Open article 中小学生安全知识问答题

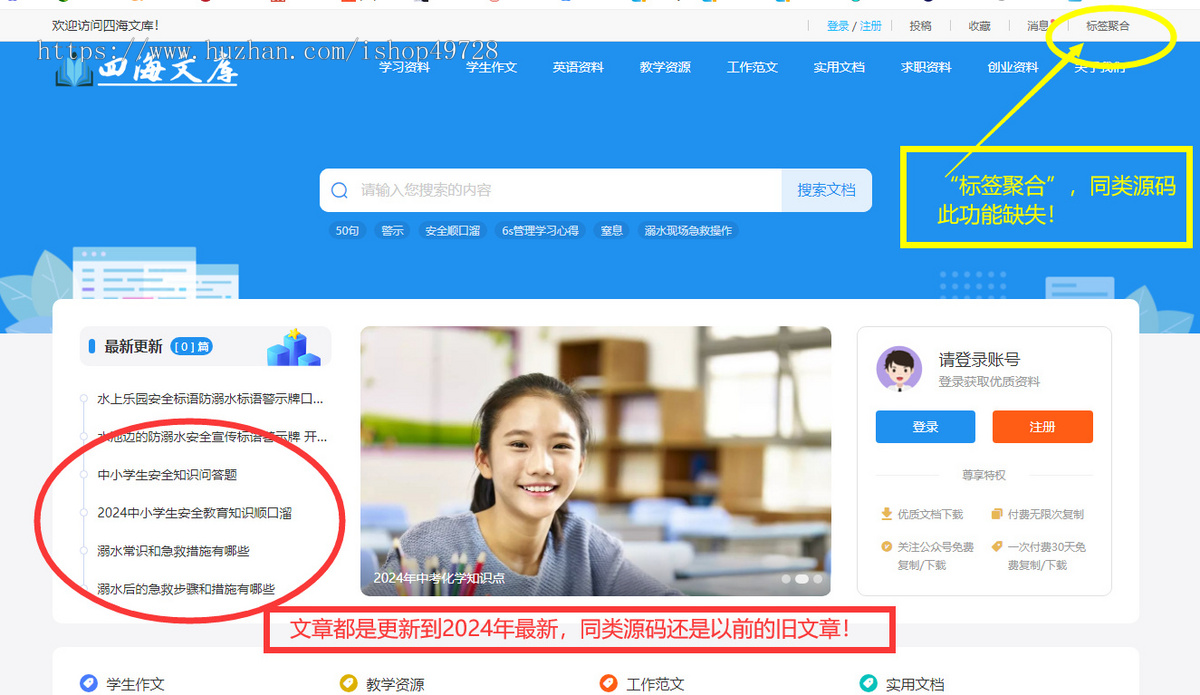click(167, 474)
